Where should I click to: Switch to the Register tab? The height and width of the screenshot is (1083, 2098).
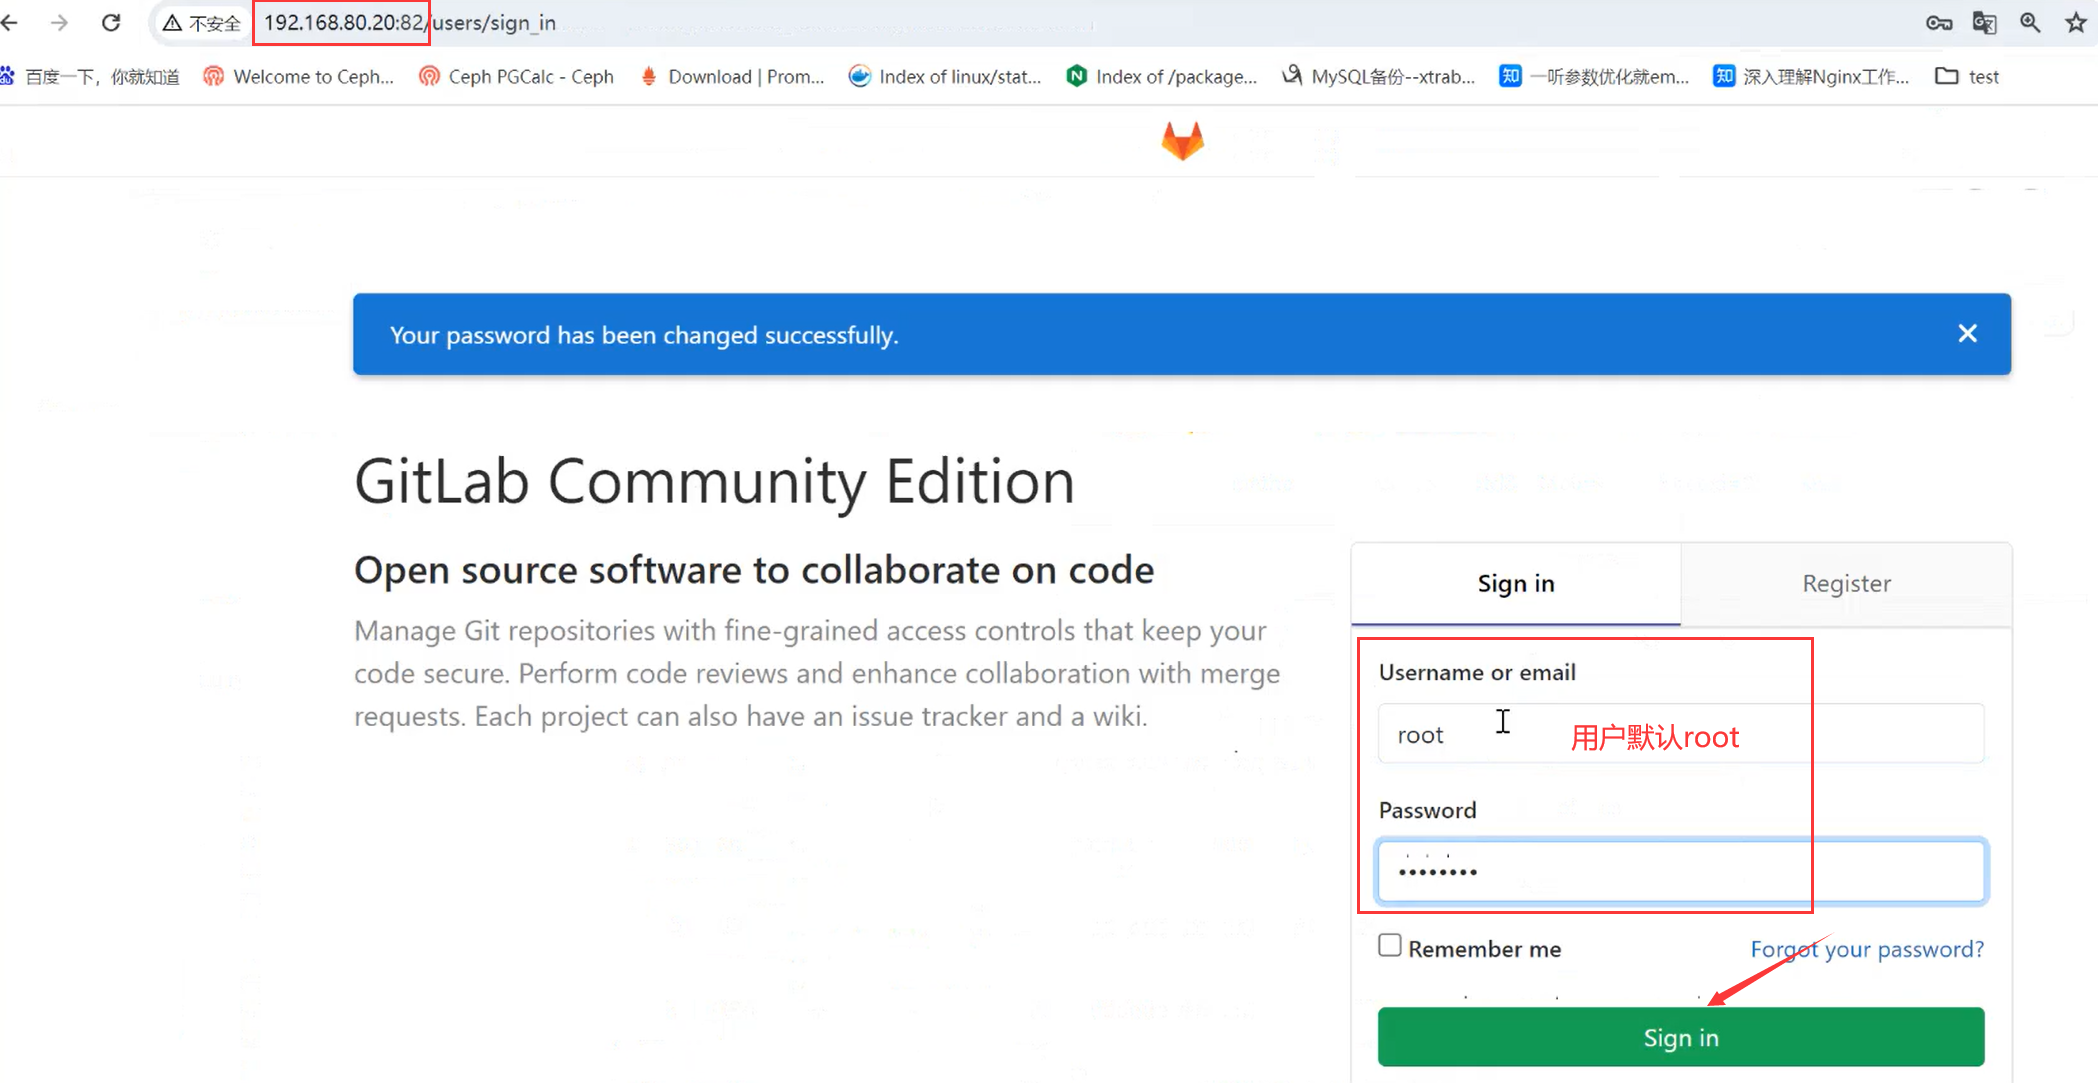pos(1846,583)
